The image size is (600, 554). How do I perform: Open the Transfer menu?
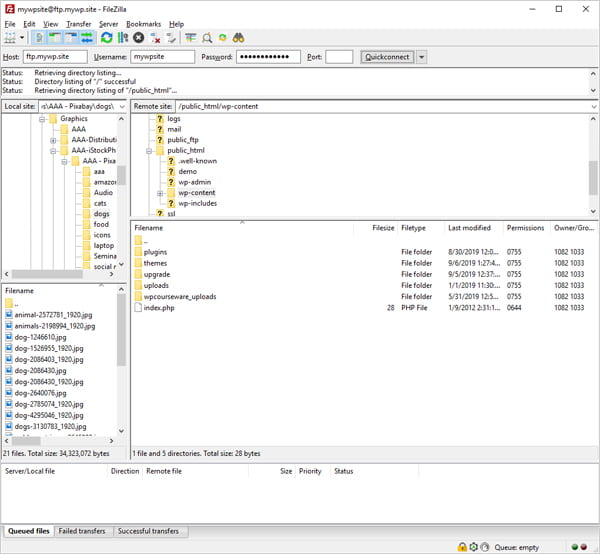(x=78, y=24)
